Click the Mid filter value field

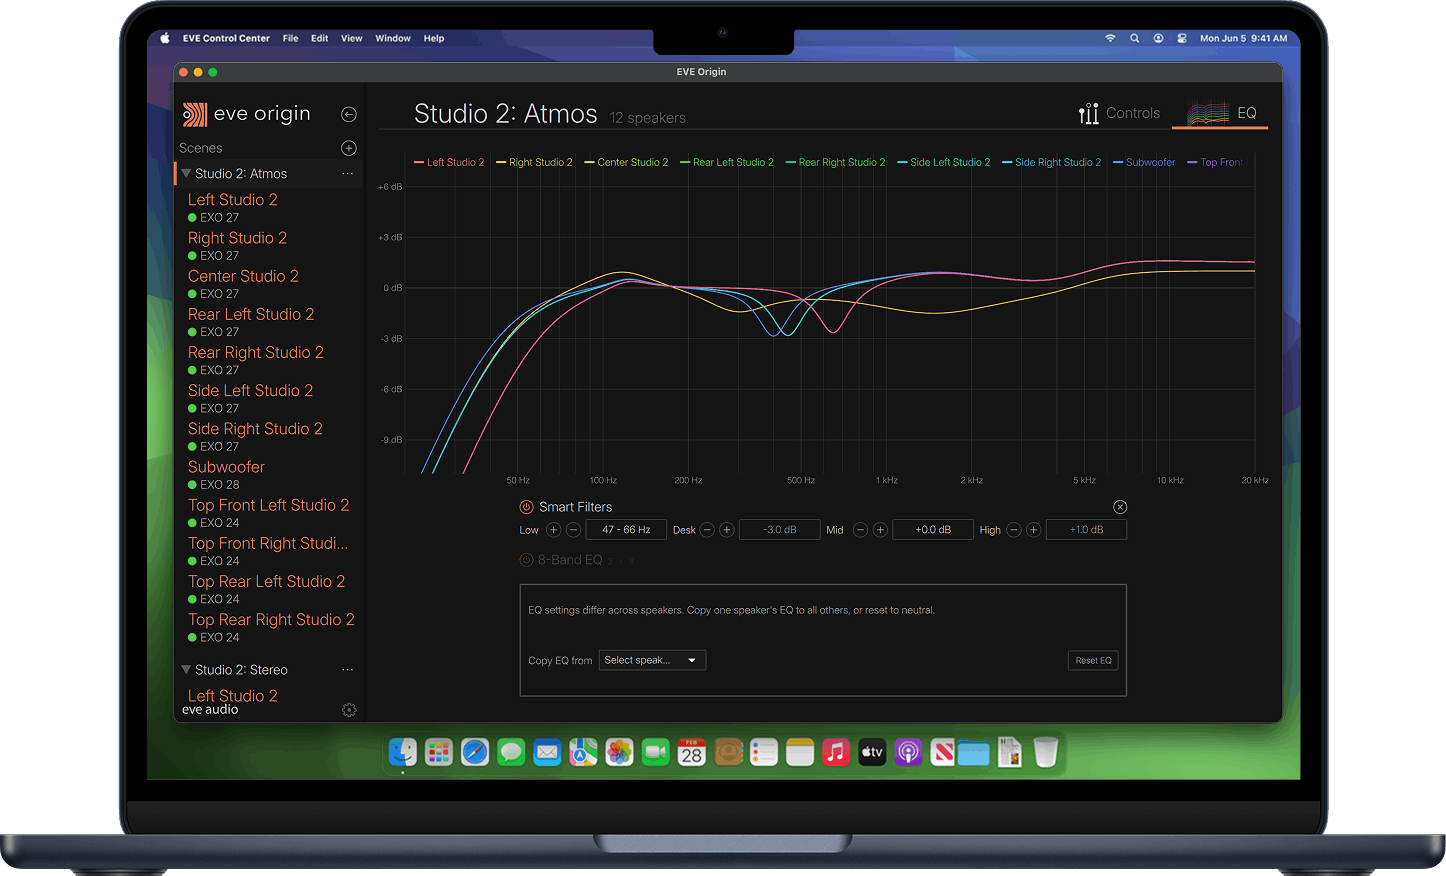[x=933, y=530]
